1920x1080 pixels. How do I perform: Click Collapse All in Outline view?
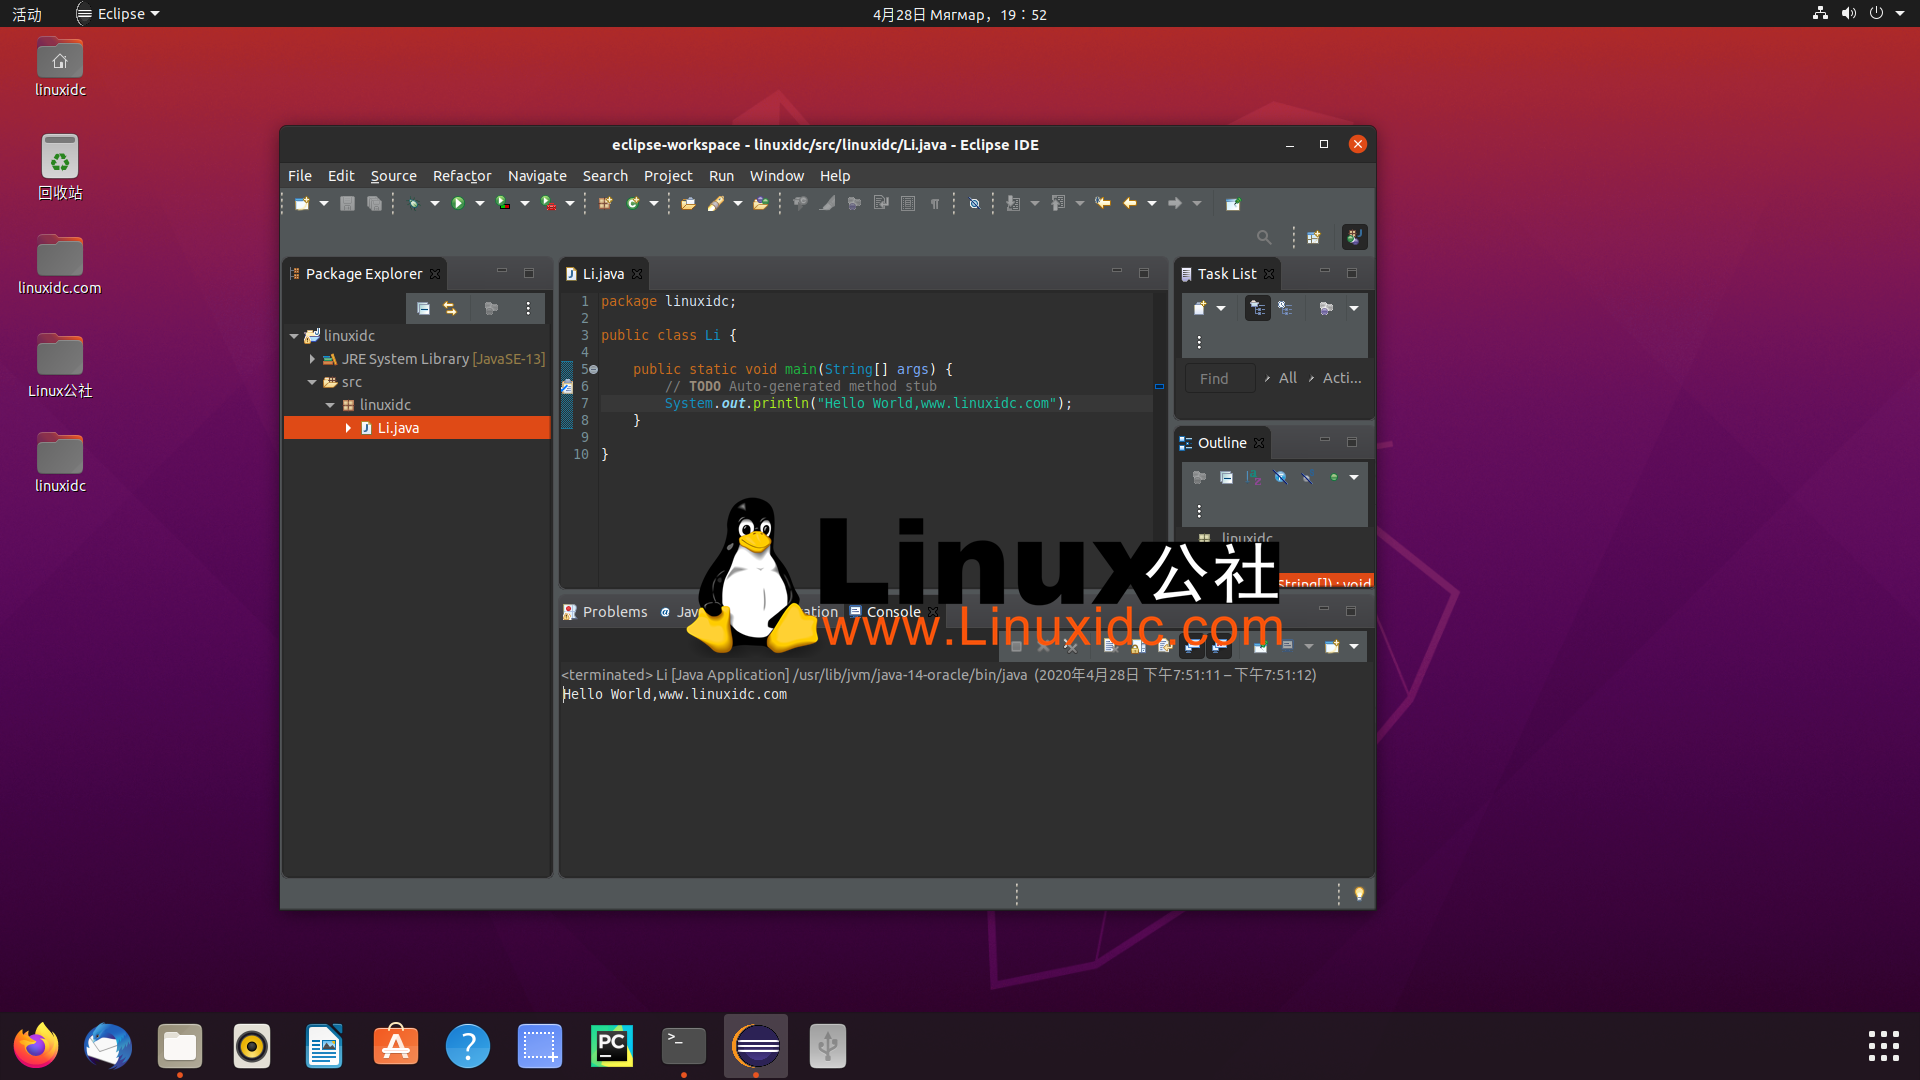click(1226, 477)
